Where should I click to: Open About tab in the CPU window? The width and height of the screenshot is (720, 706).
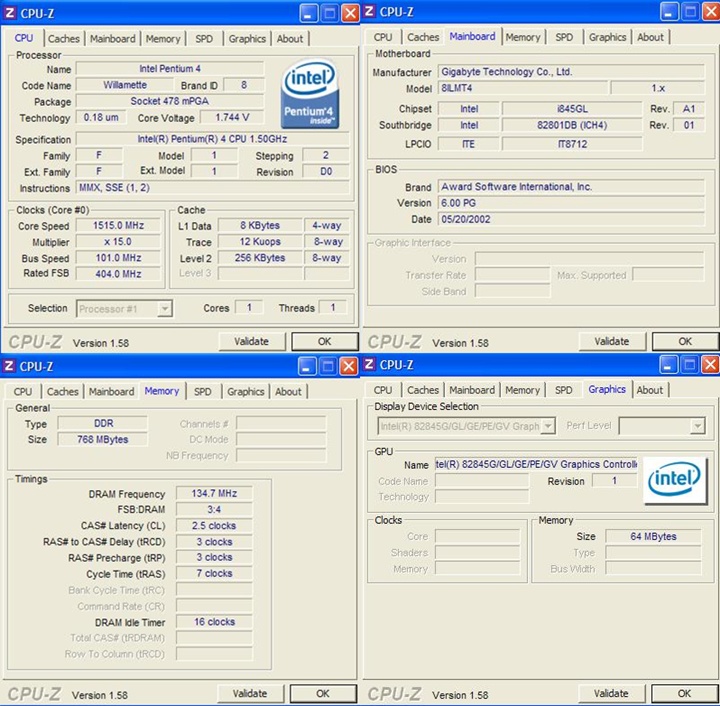pyautogui.click(x=290, y=39)
